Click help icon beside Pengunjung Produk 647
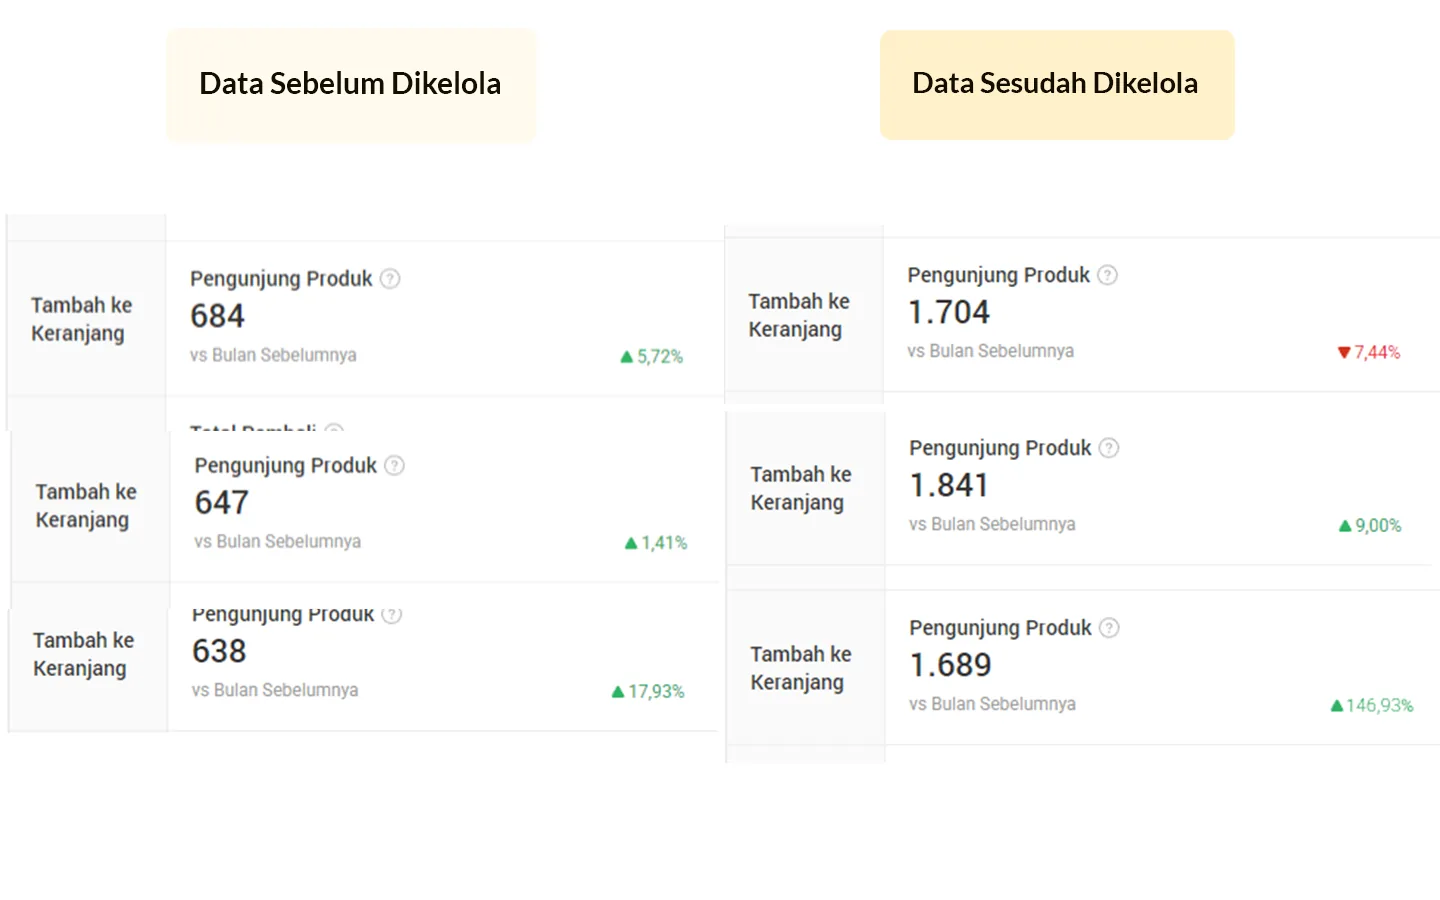Viewport: 1440px width, 900px height. (395, 466)
